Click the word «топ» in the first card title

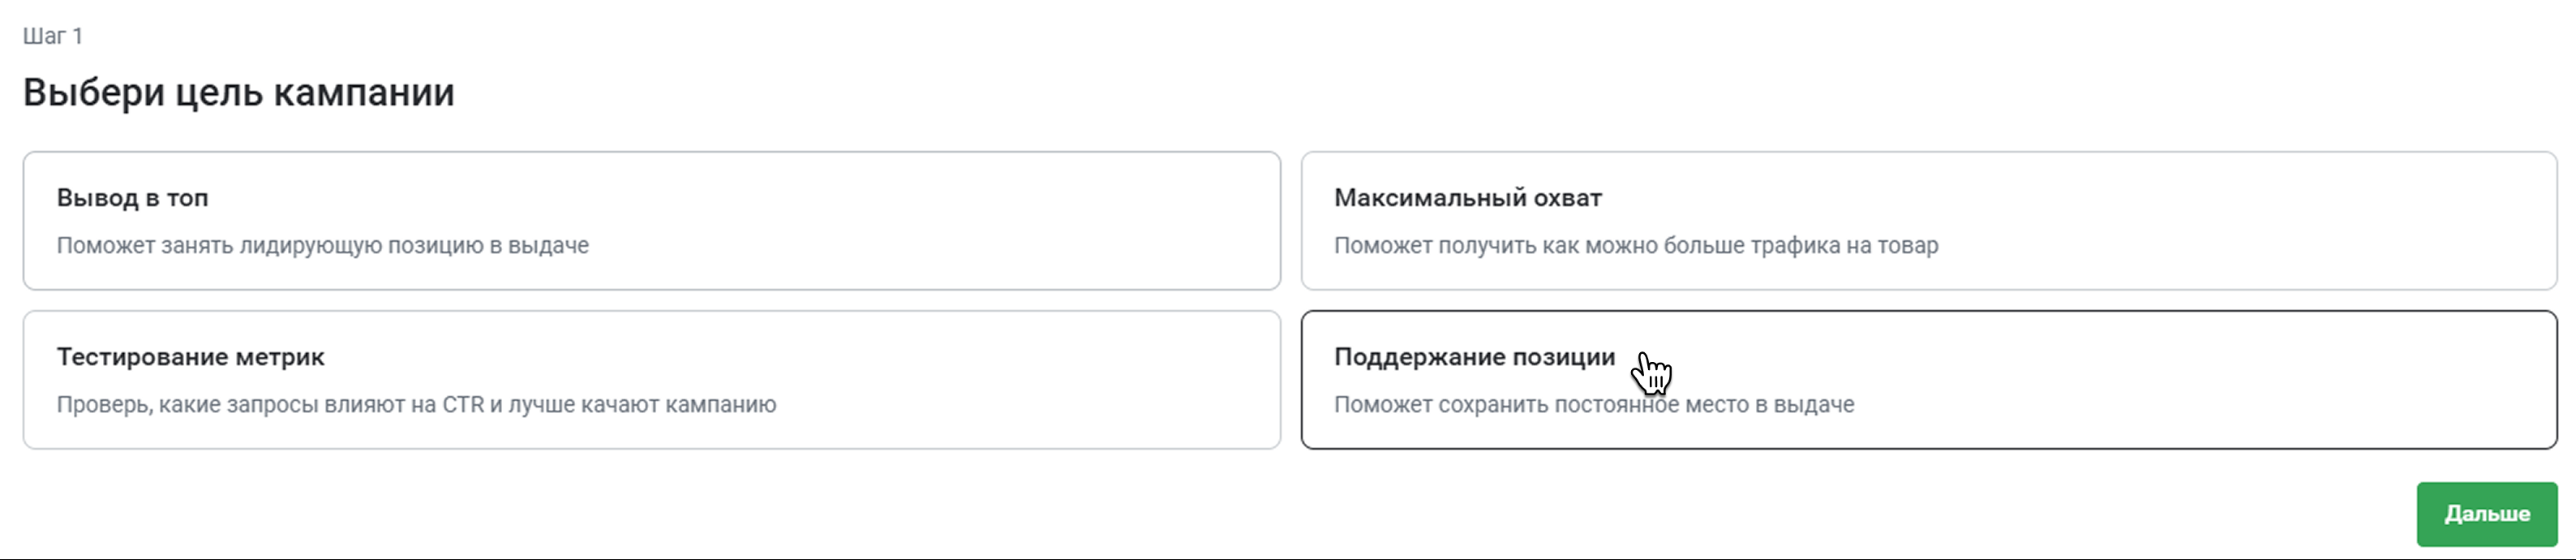pyautogui.click(x=187, y=199)
